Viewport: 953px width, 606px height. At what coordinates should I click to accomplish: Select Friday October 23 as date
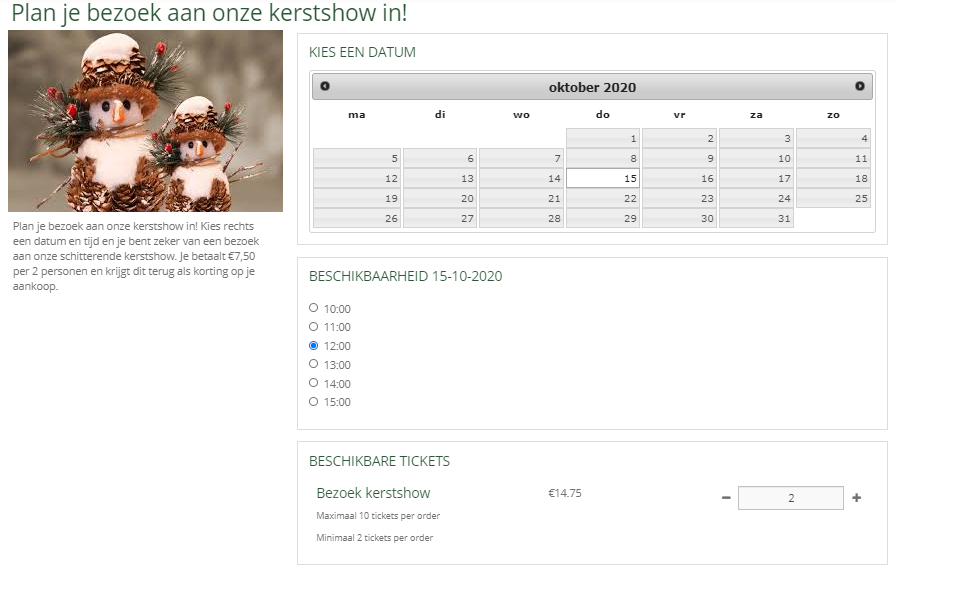[679, 198]
